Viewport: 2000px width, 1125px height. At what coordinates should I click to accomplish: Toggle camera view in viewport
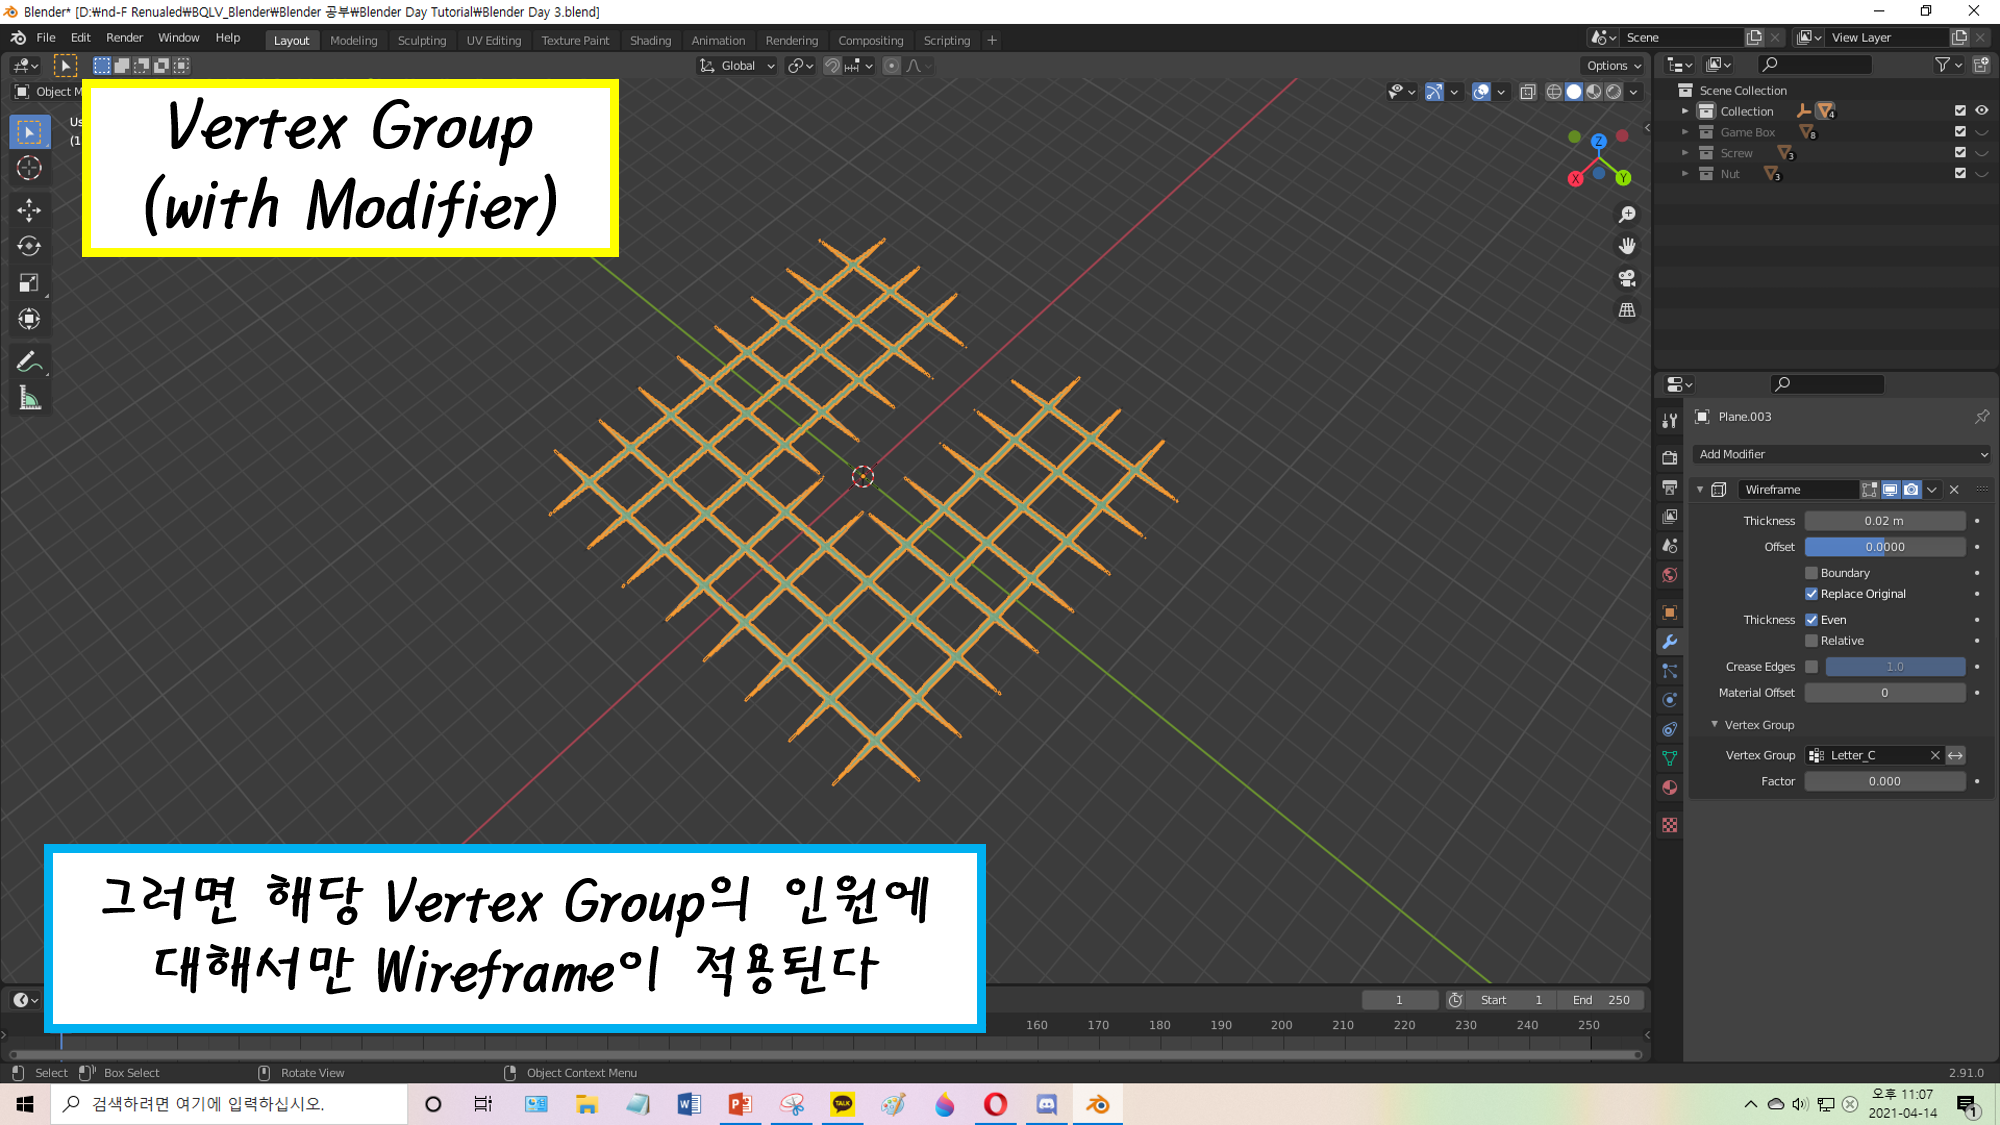[x=1627, y=278]
